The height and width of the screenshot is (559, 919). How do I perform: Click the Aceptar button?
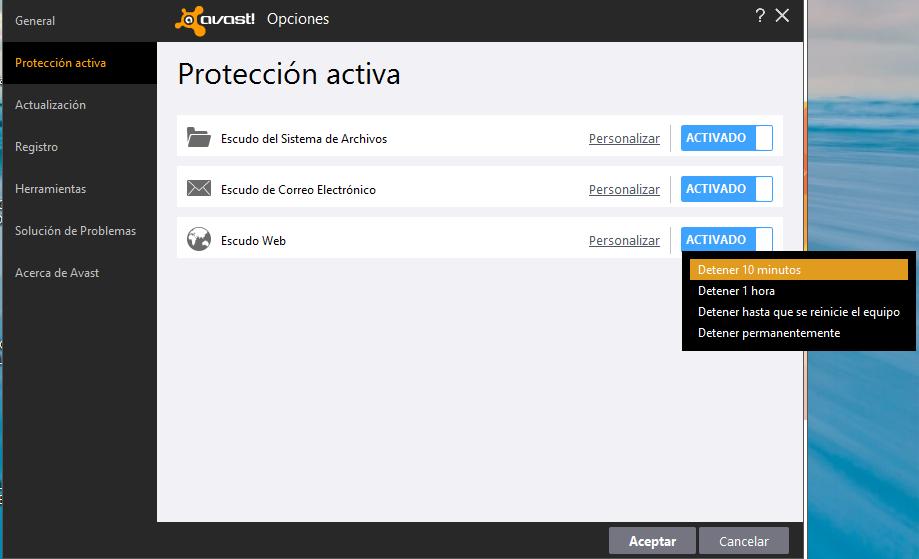(652, 541)
